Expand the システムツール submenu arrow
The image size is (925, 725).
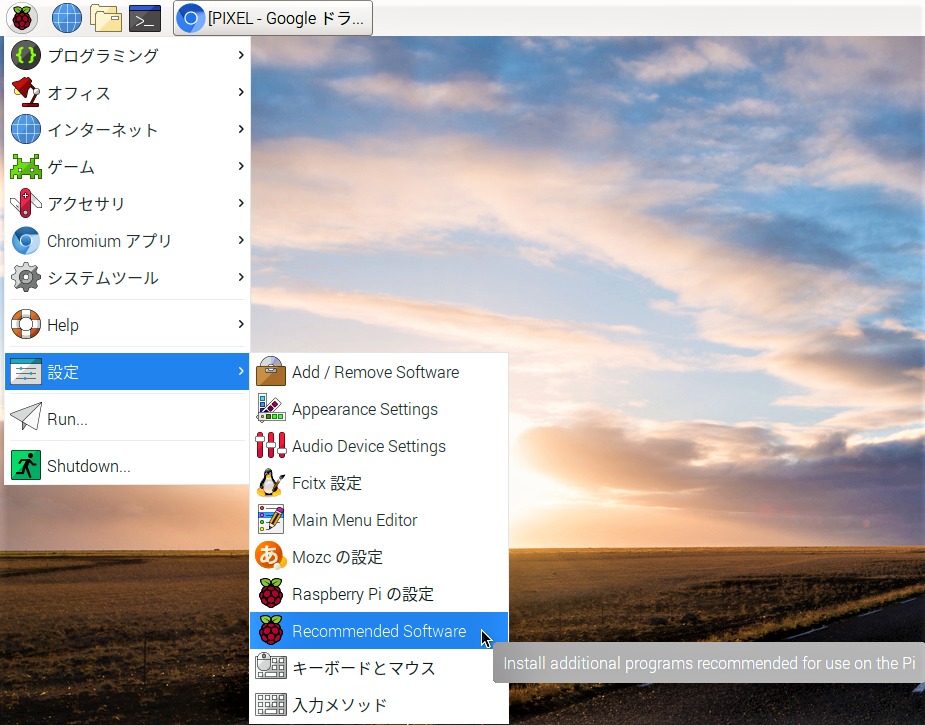(x=241, y=277)
